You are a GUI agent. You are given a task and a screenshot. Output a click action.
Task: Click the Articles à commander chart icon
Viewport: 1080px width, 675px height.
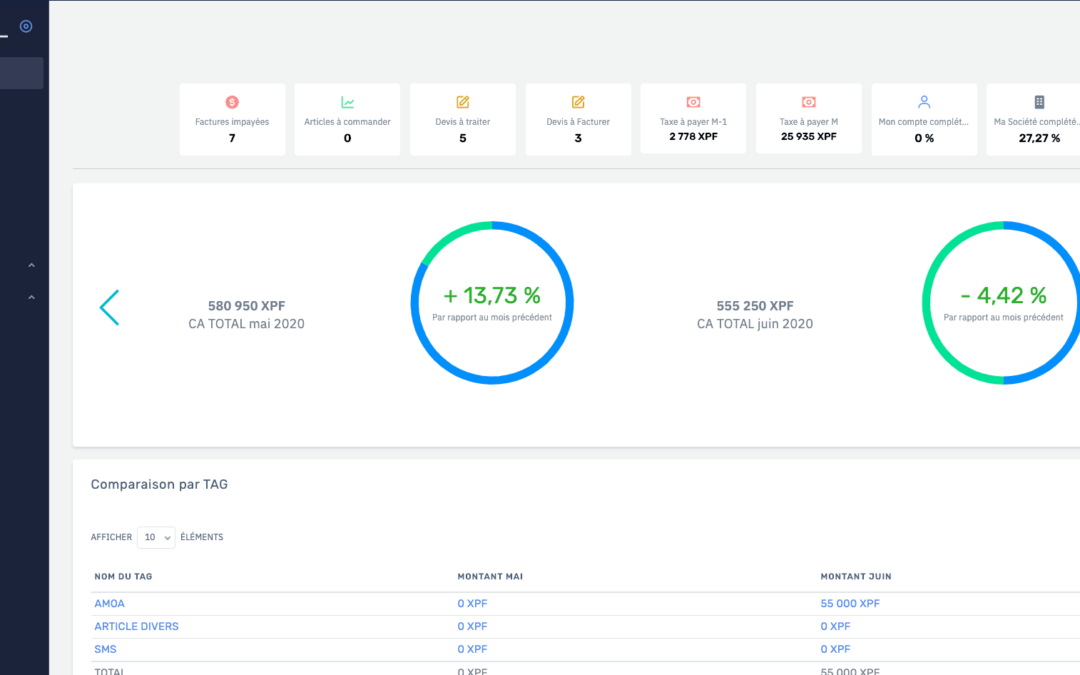coord(347,102)
